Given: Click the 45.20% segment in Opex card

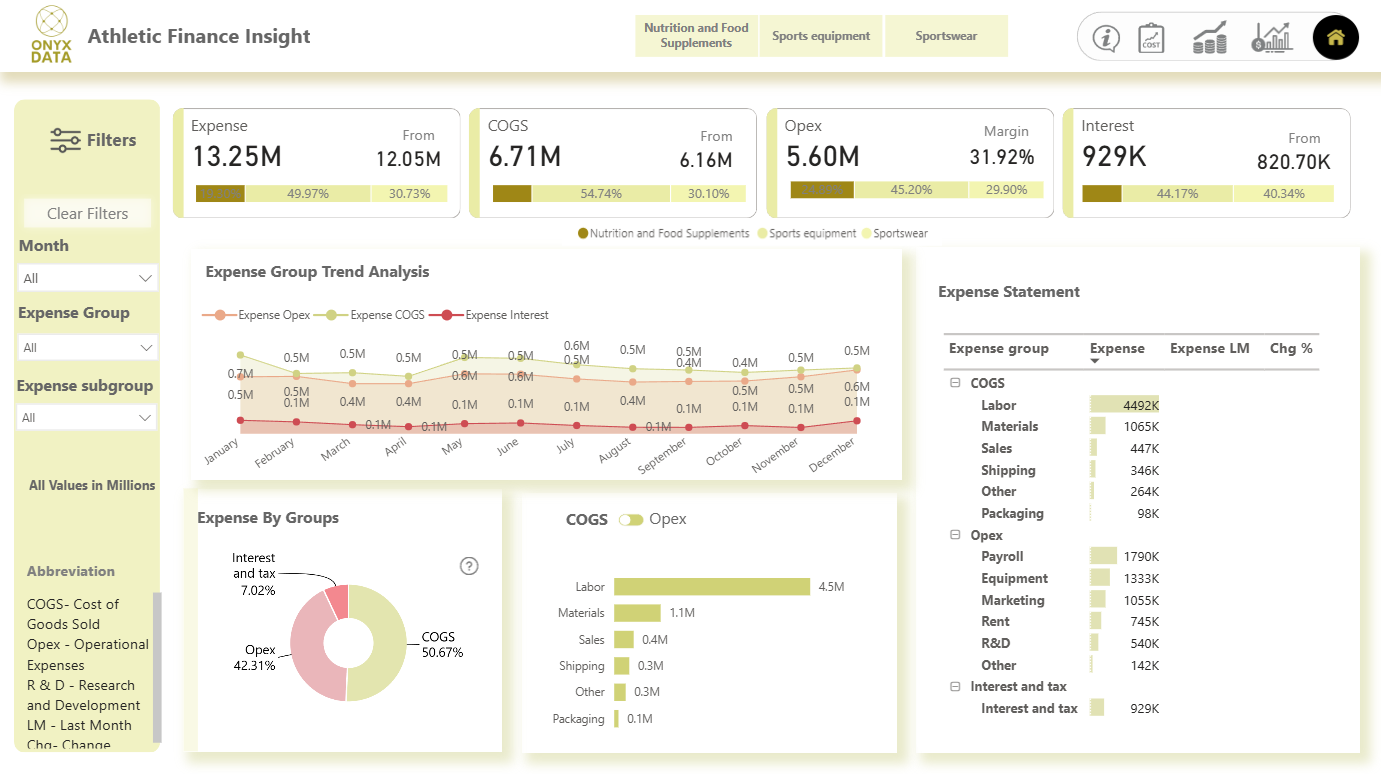Looking at the screenshot, I should click(911, 190).
